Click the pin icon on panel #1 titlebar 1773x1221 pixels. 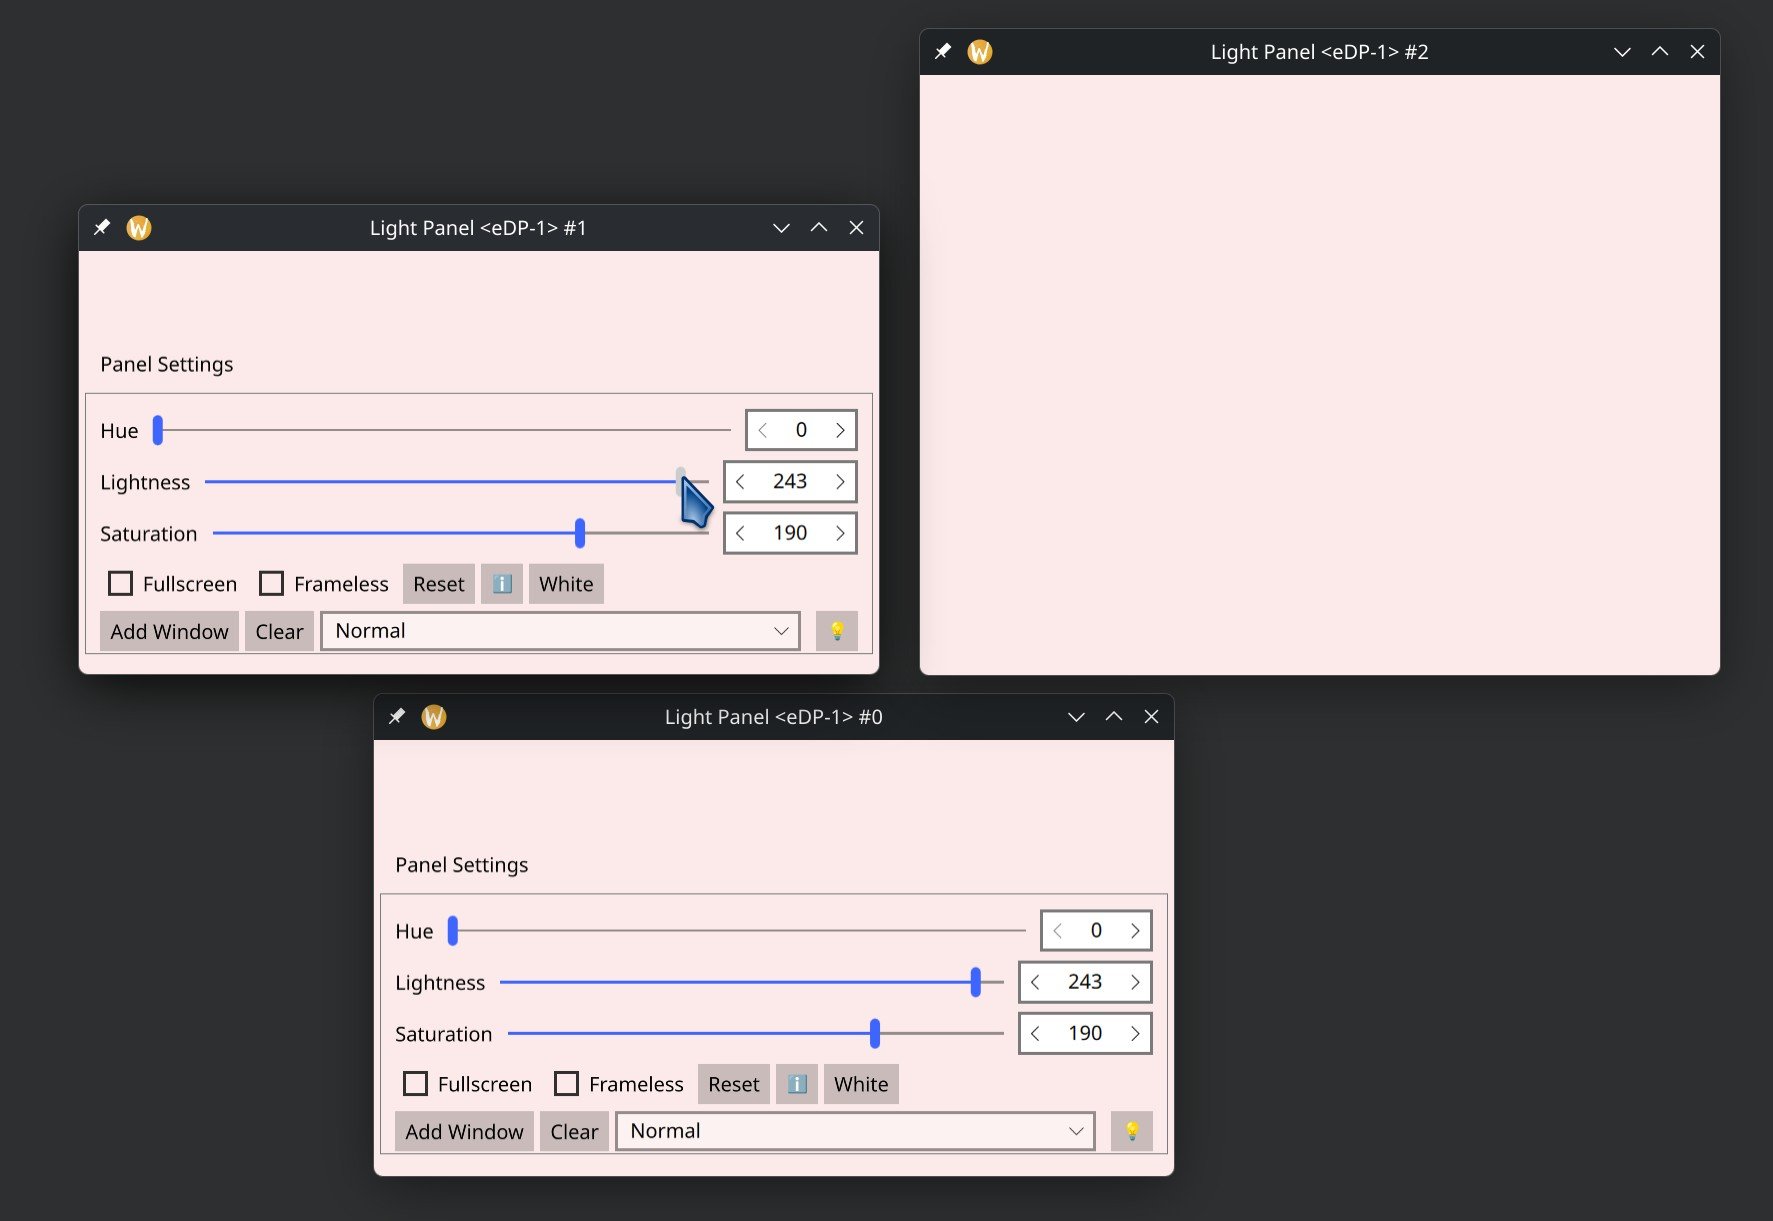pyautogui.click(x=102, y=228)
